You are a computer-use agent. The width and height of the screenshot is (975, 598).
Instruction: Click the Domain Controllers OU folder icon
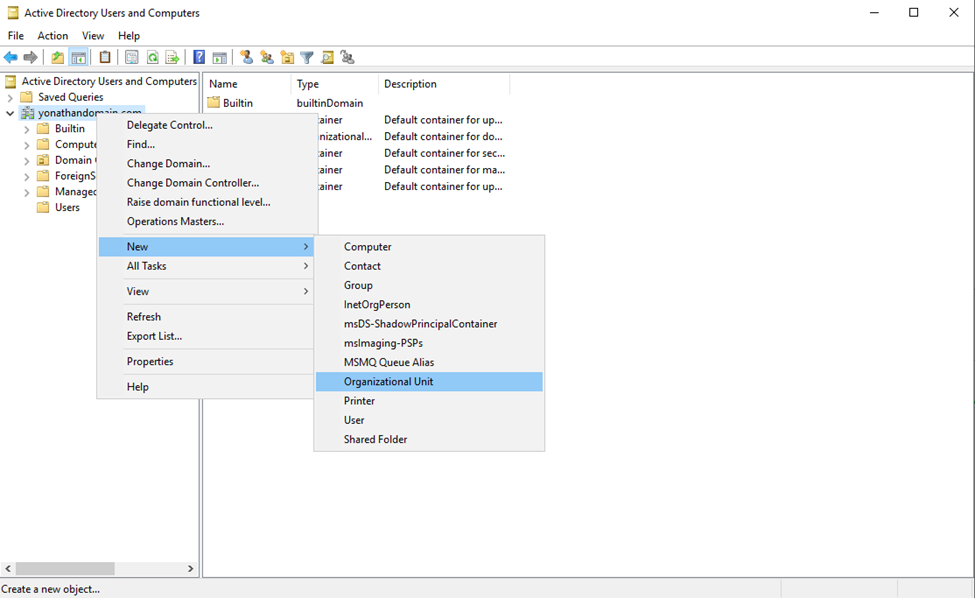point(43,160)
